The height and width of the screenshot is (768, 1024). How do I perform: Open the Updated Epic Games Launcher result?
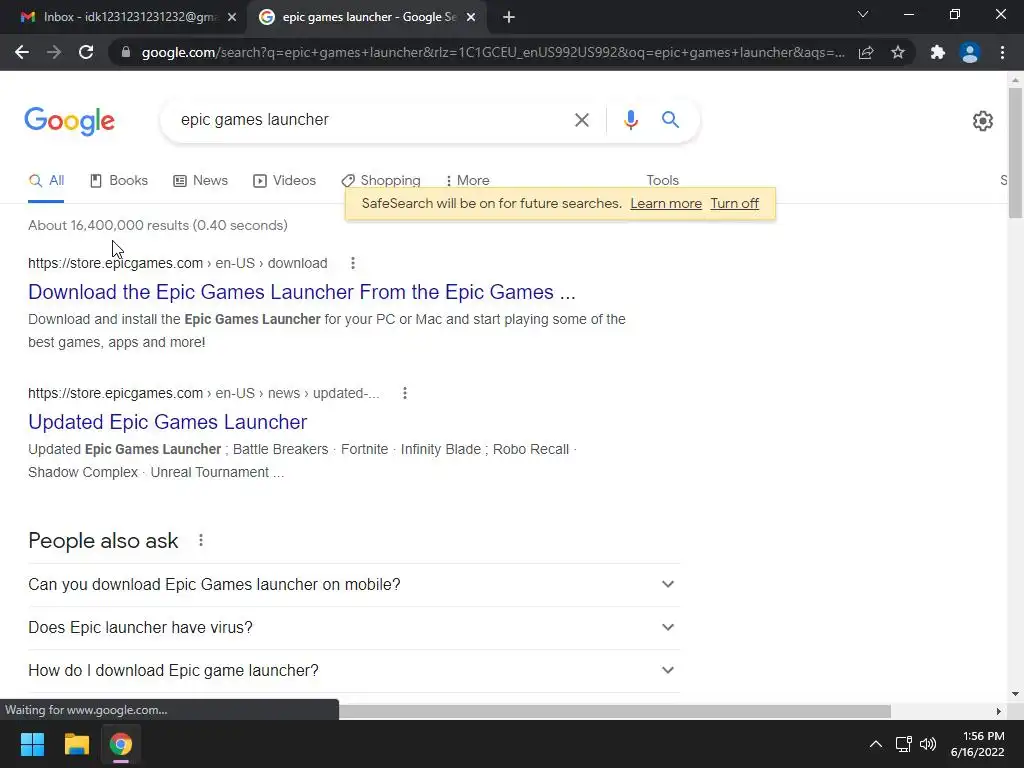[167, 422]
